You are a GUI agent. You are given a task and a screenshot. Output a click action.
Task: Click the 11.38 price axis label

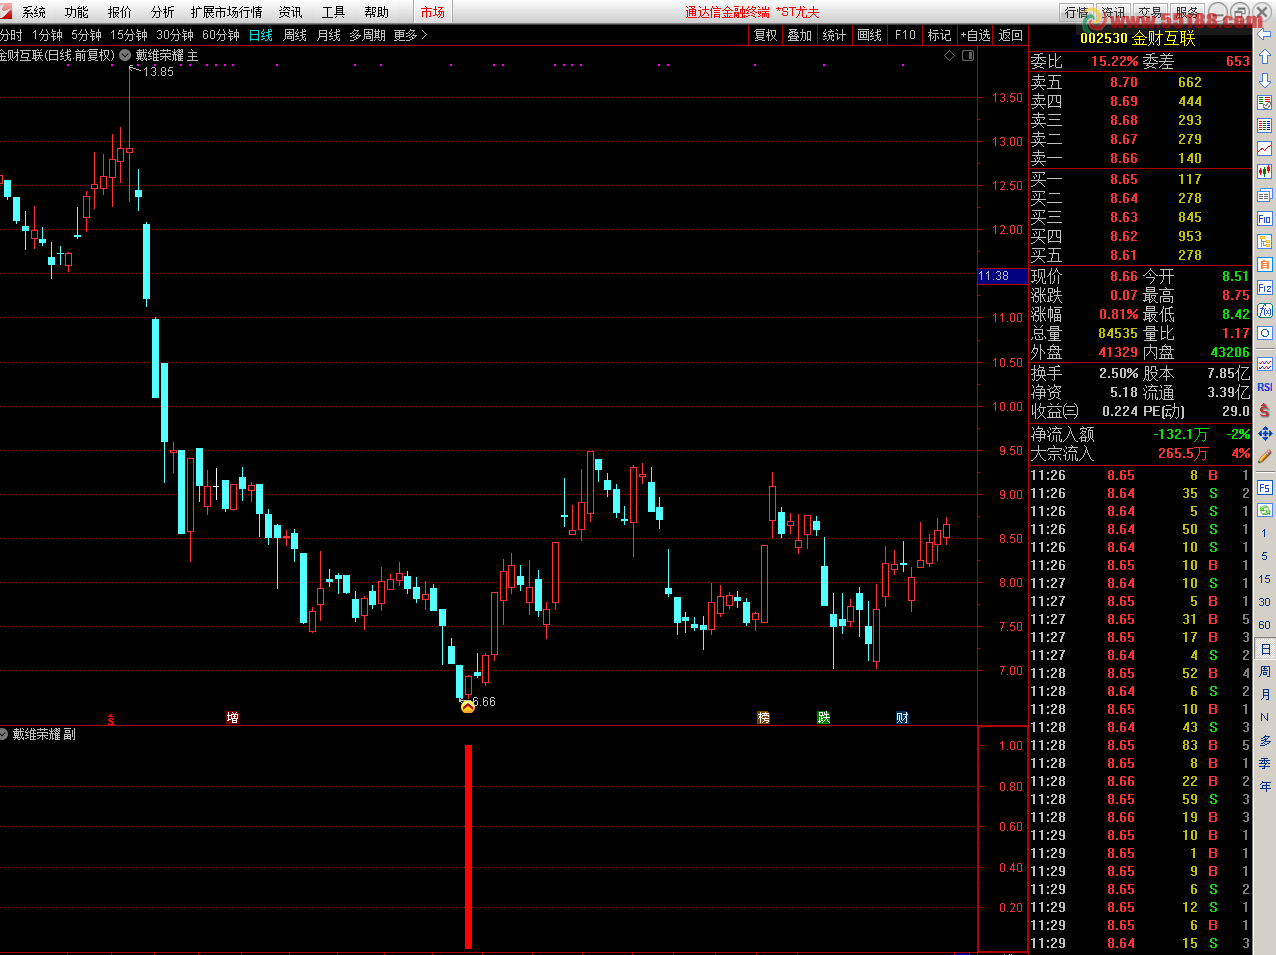(x=1002, y=276)
